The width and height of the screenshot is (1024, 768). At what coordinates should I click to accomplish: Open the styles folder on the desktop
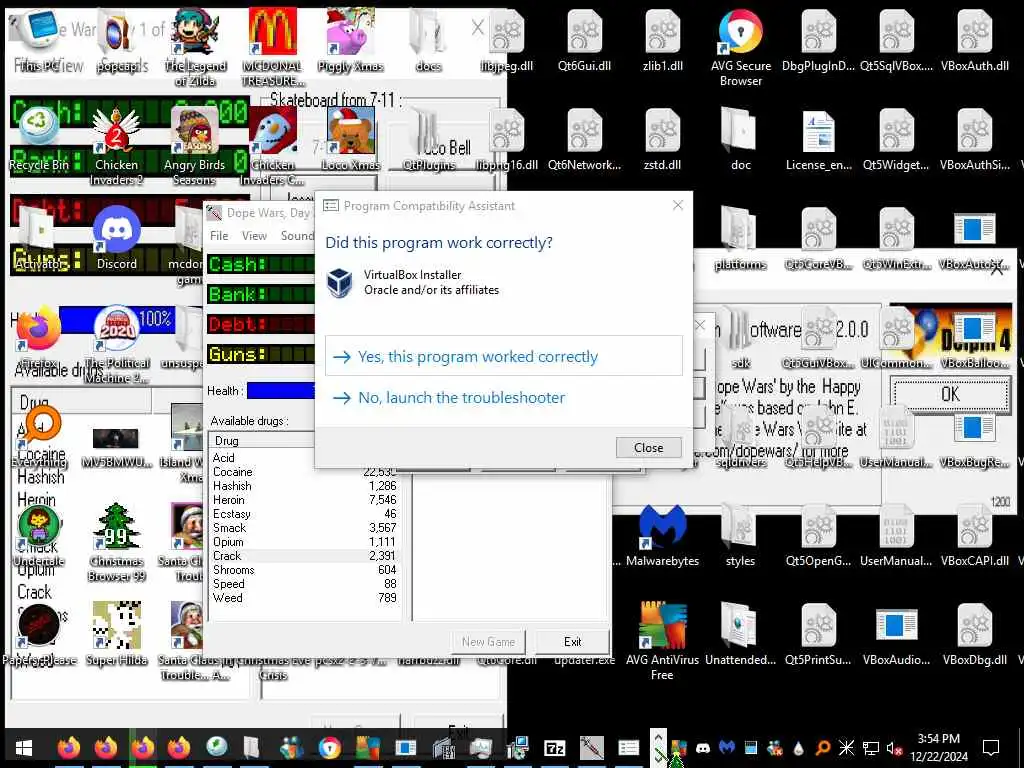[741, 536]
